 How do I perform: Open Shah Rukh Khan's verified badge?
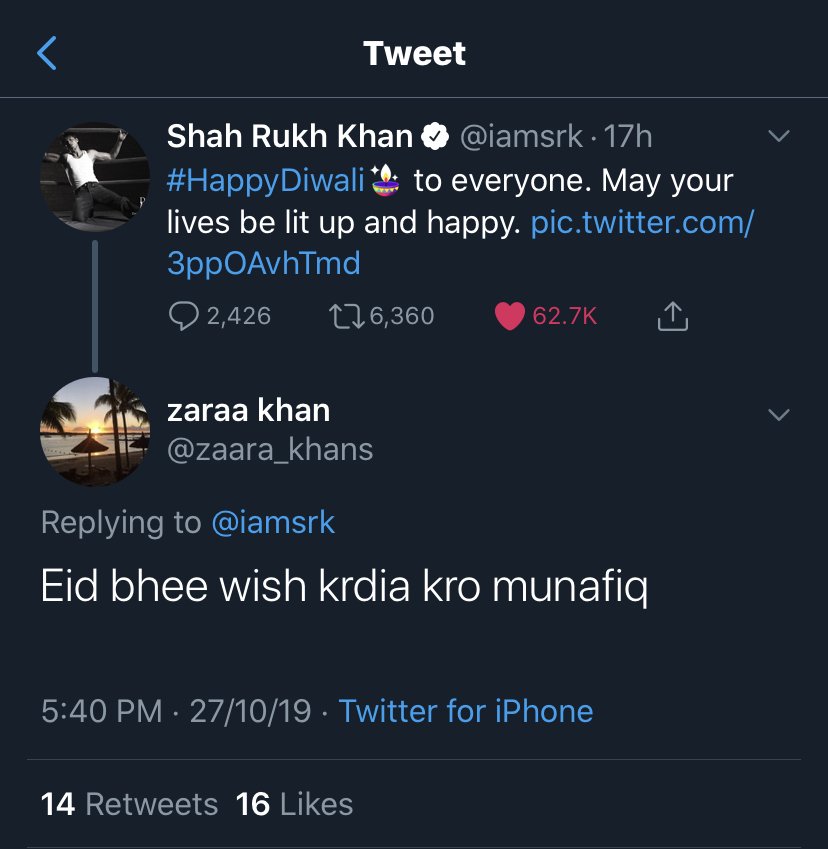pos(434,136)
